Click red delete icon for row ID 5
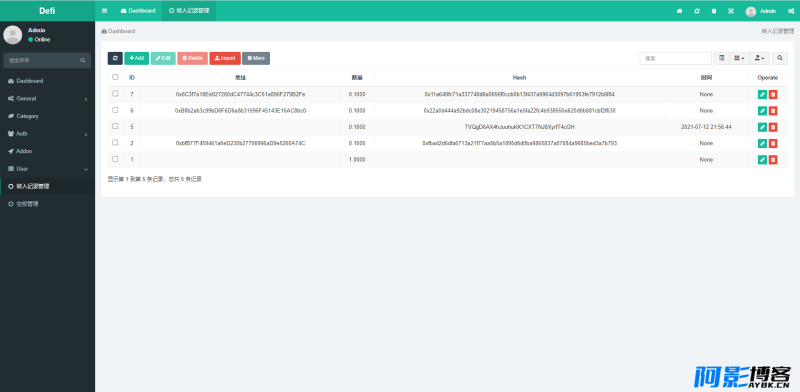This screenshot has height=392, width=800. [x=773, y=127]
